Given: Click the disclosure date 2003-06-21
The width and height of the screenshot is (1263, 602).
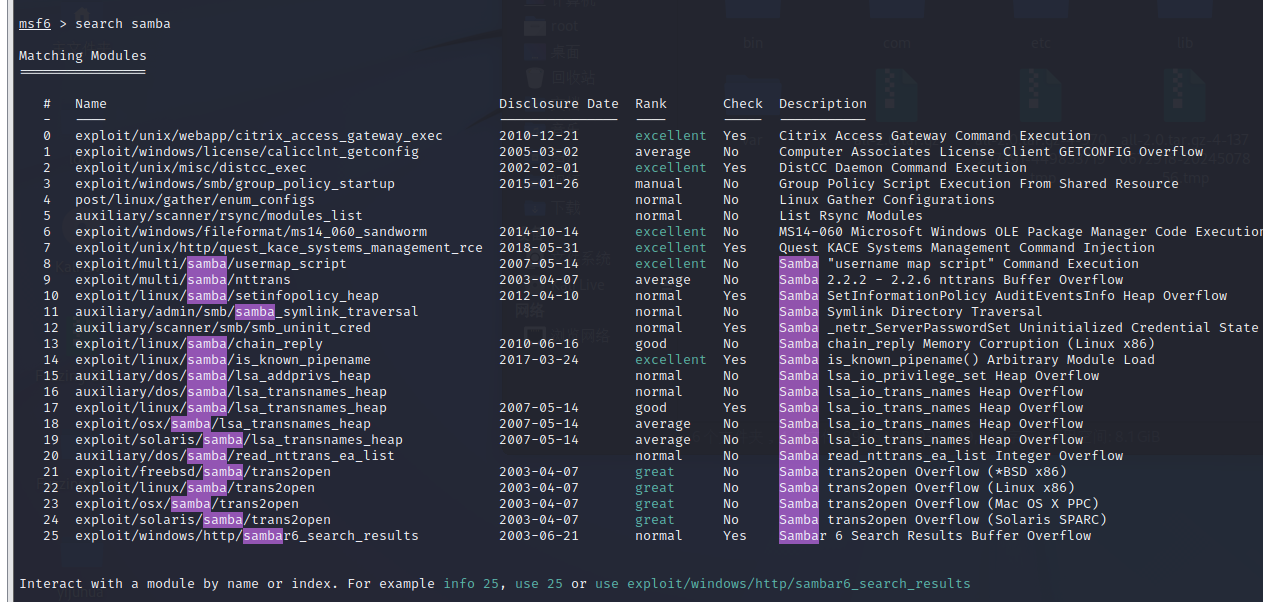Looking at the screenshot, I should [x=539, y=535].
